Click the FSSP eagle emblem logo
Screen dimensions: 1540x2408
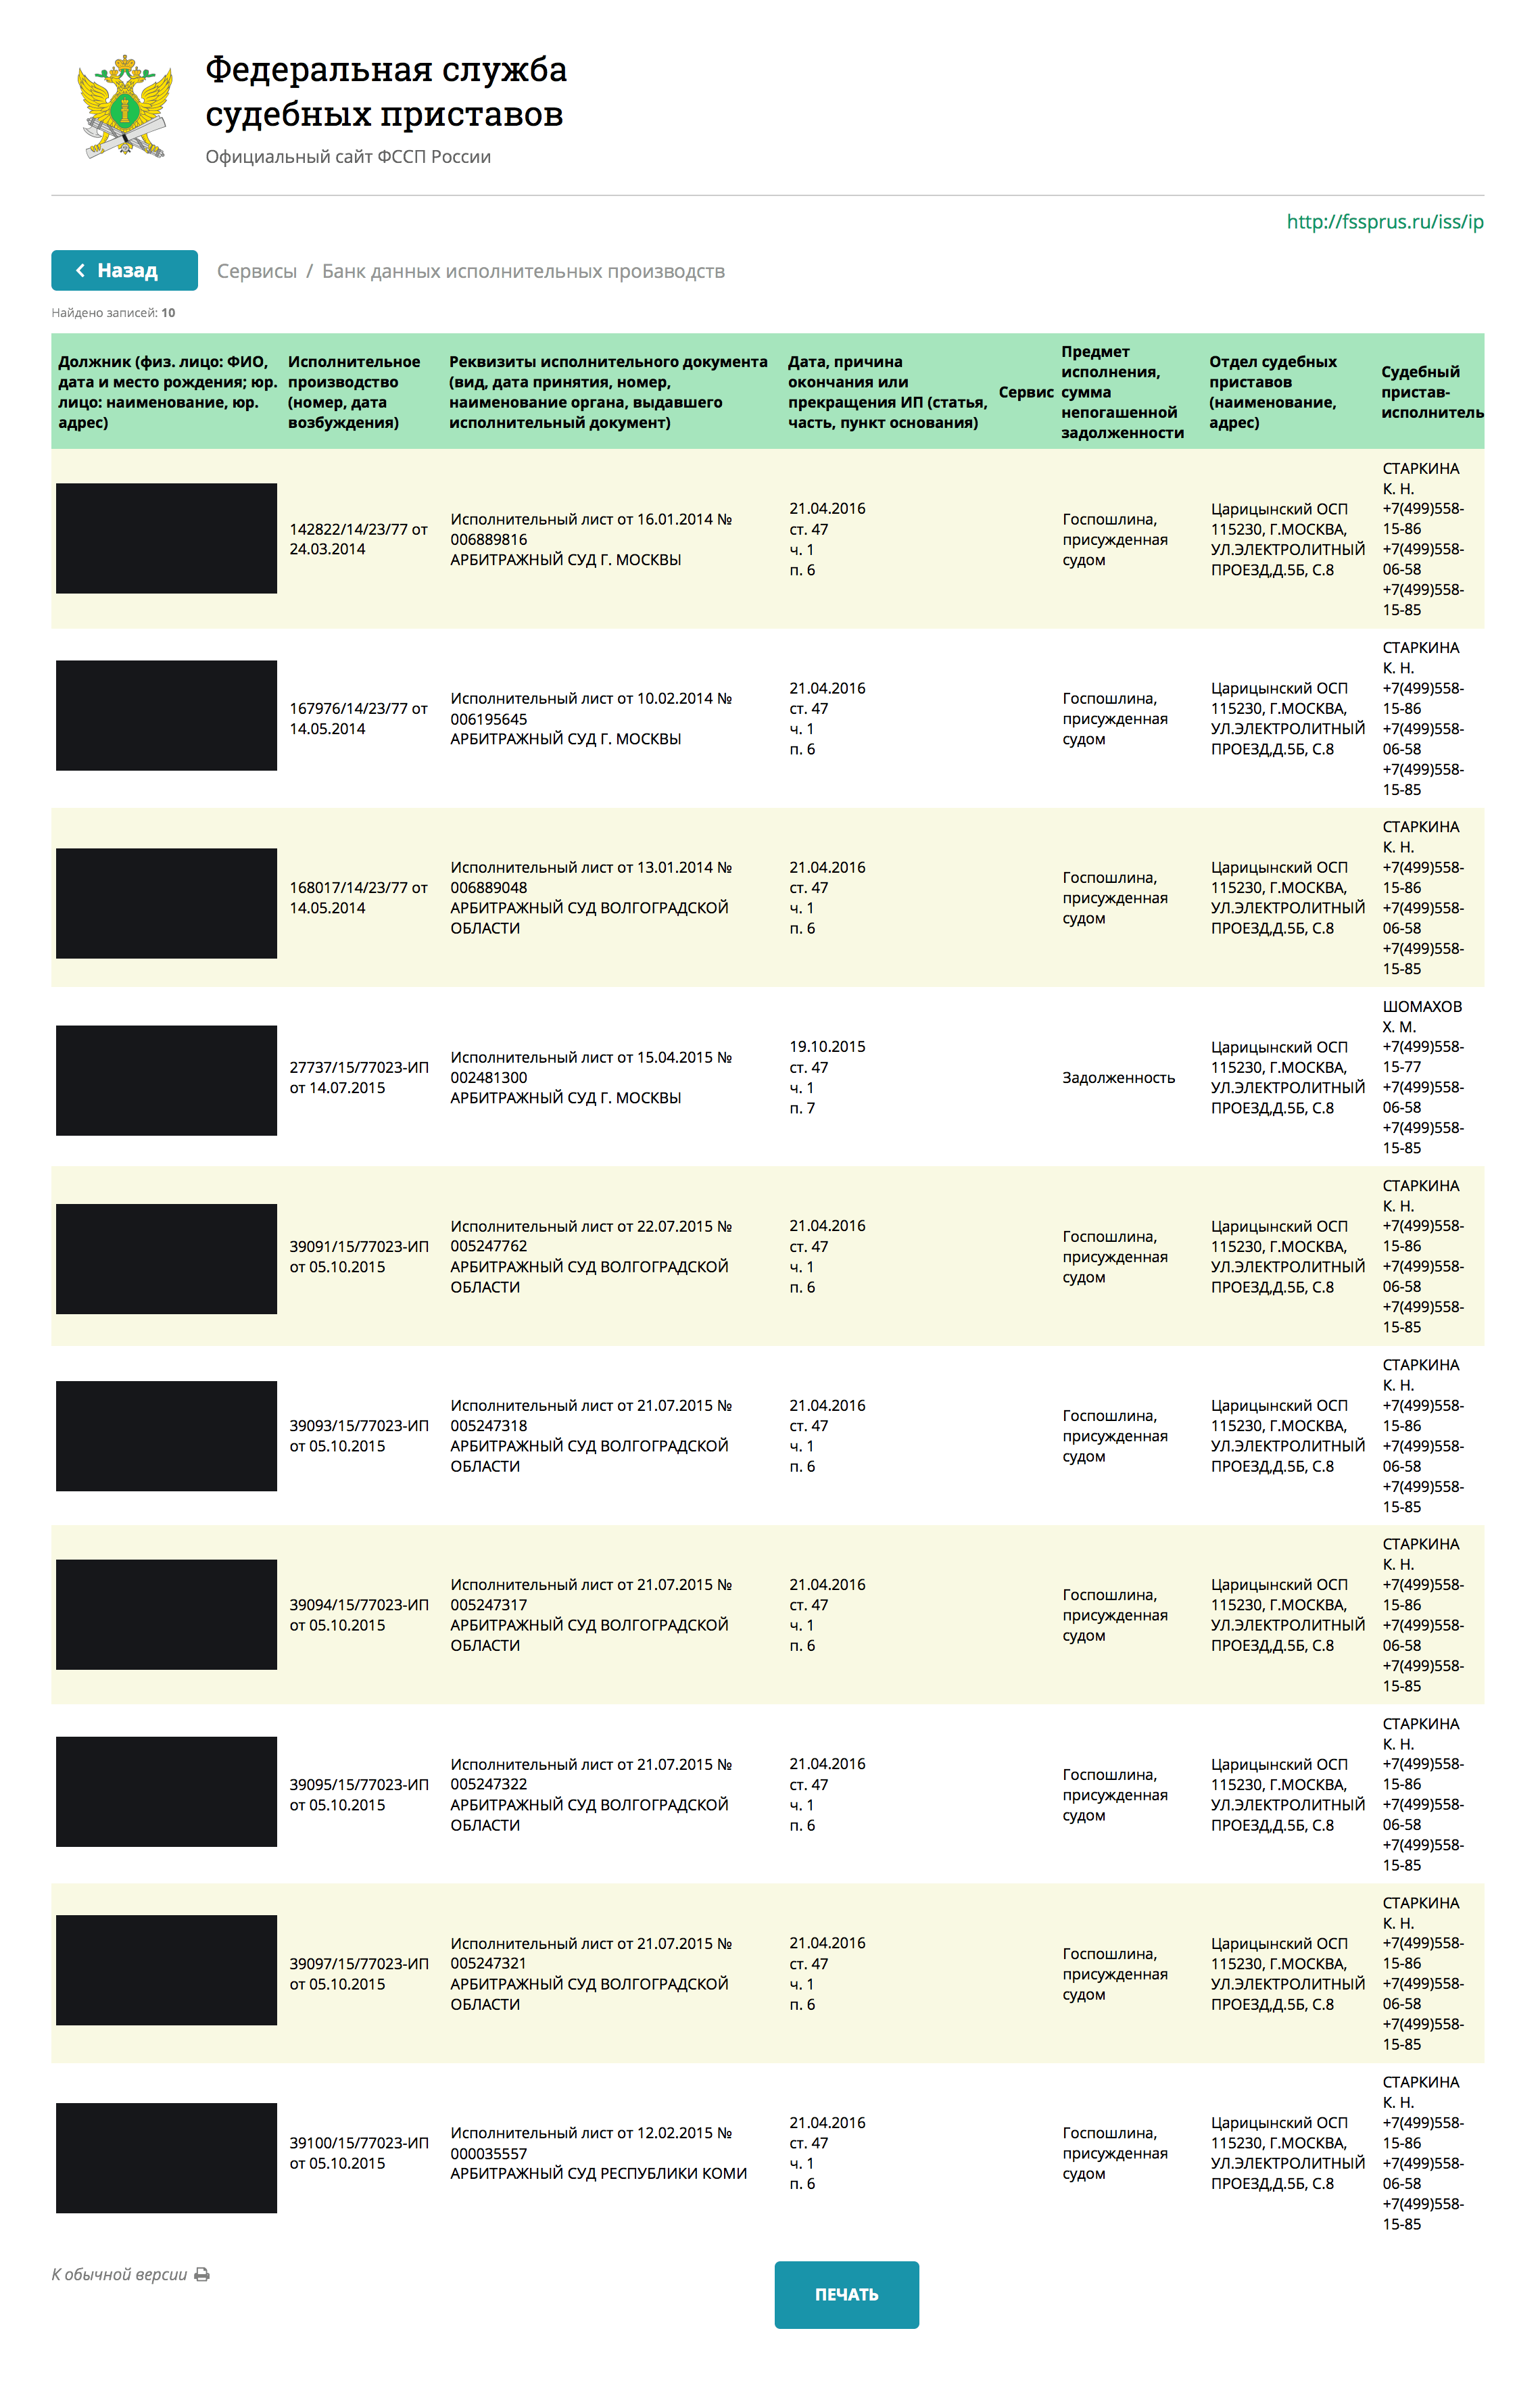[x=125, y=107]
